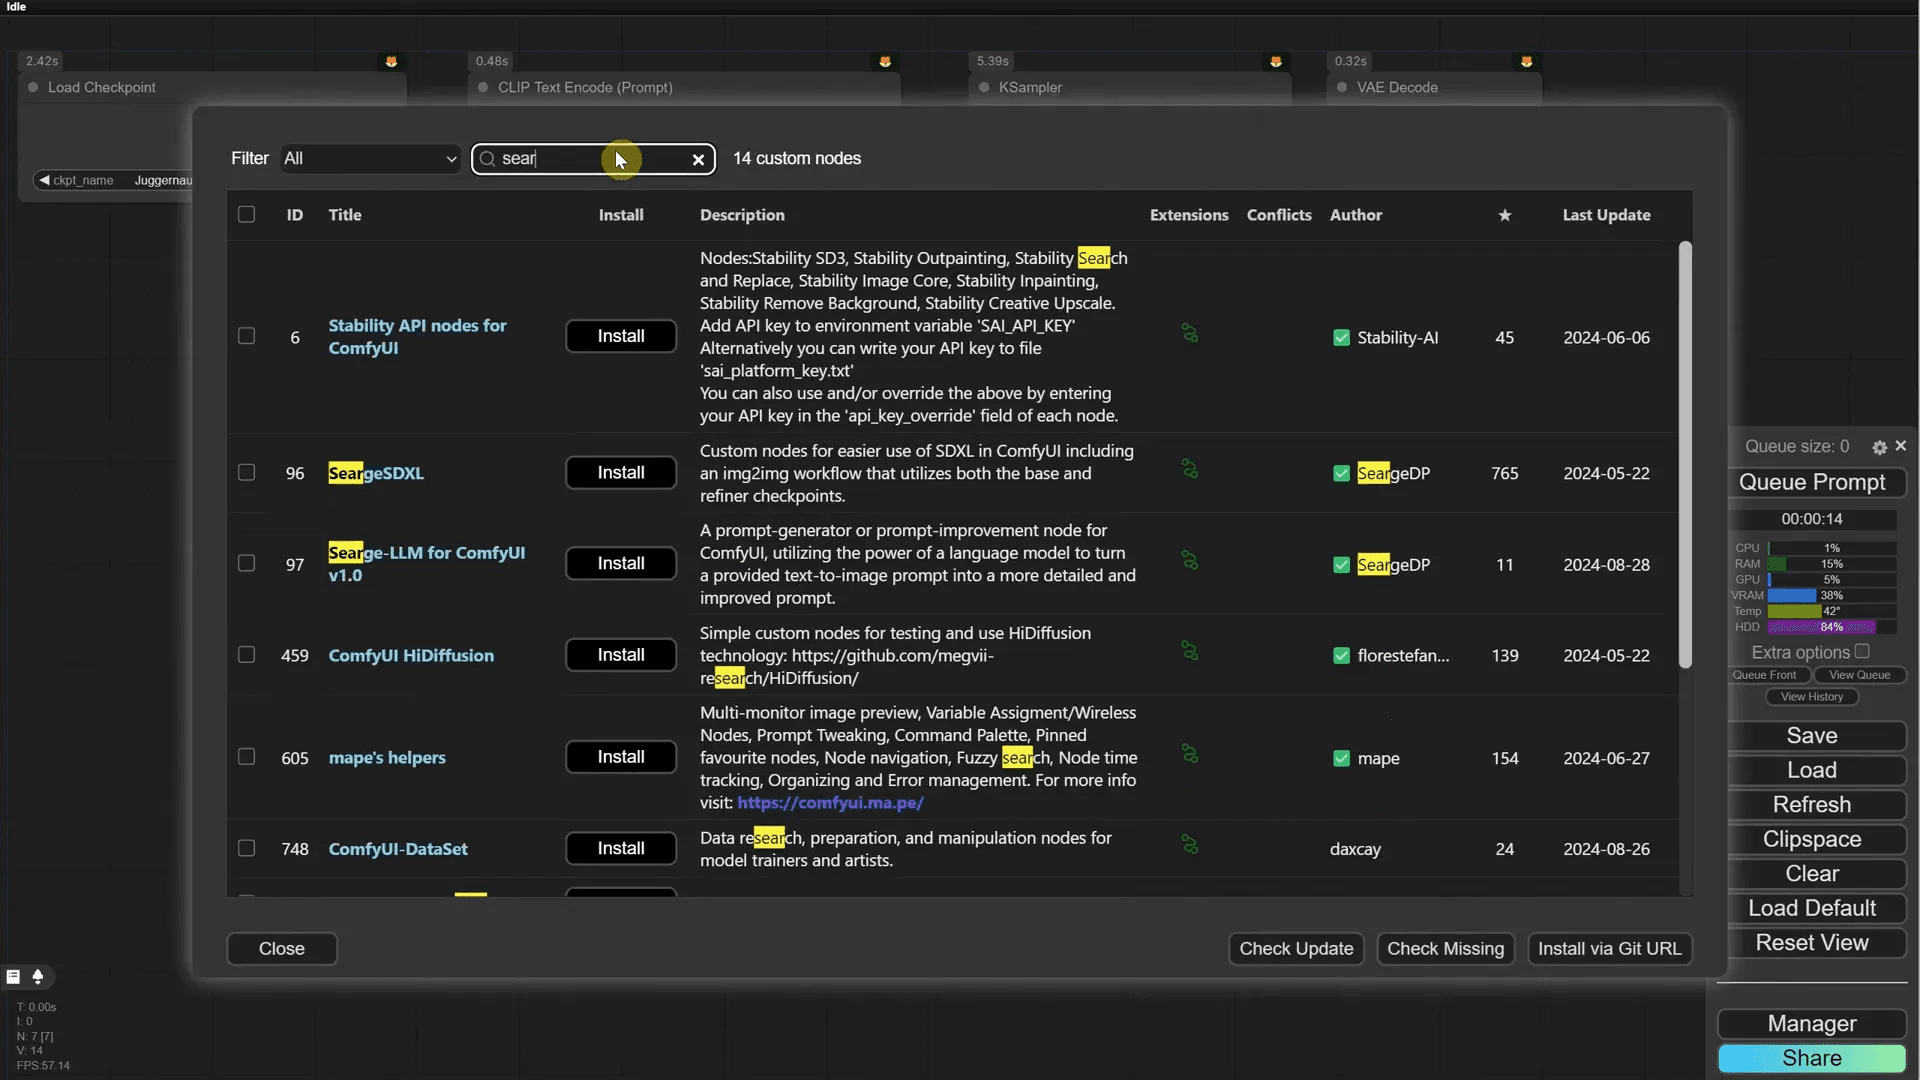1920x1080 pixels.
Task: Click the extension icon on ComfyUI-DataSet row
Action: coord(1189,845)
